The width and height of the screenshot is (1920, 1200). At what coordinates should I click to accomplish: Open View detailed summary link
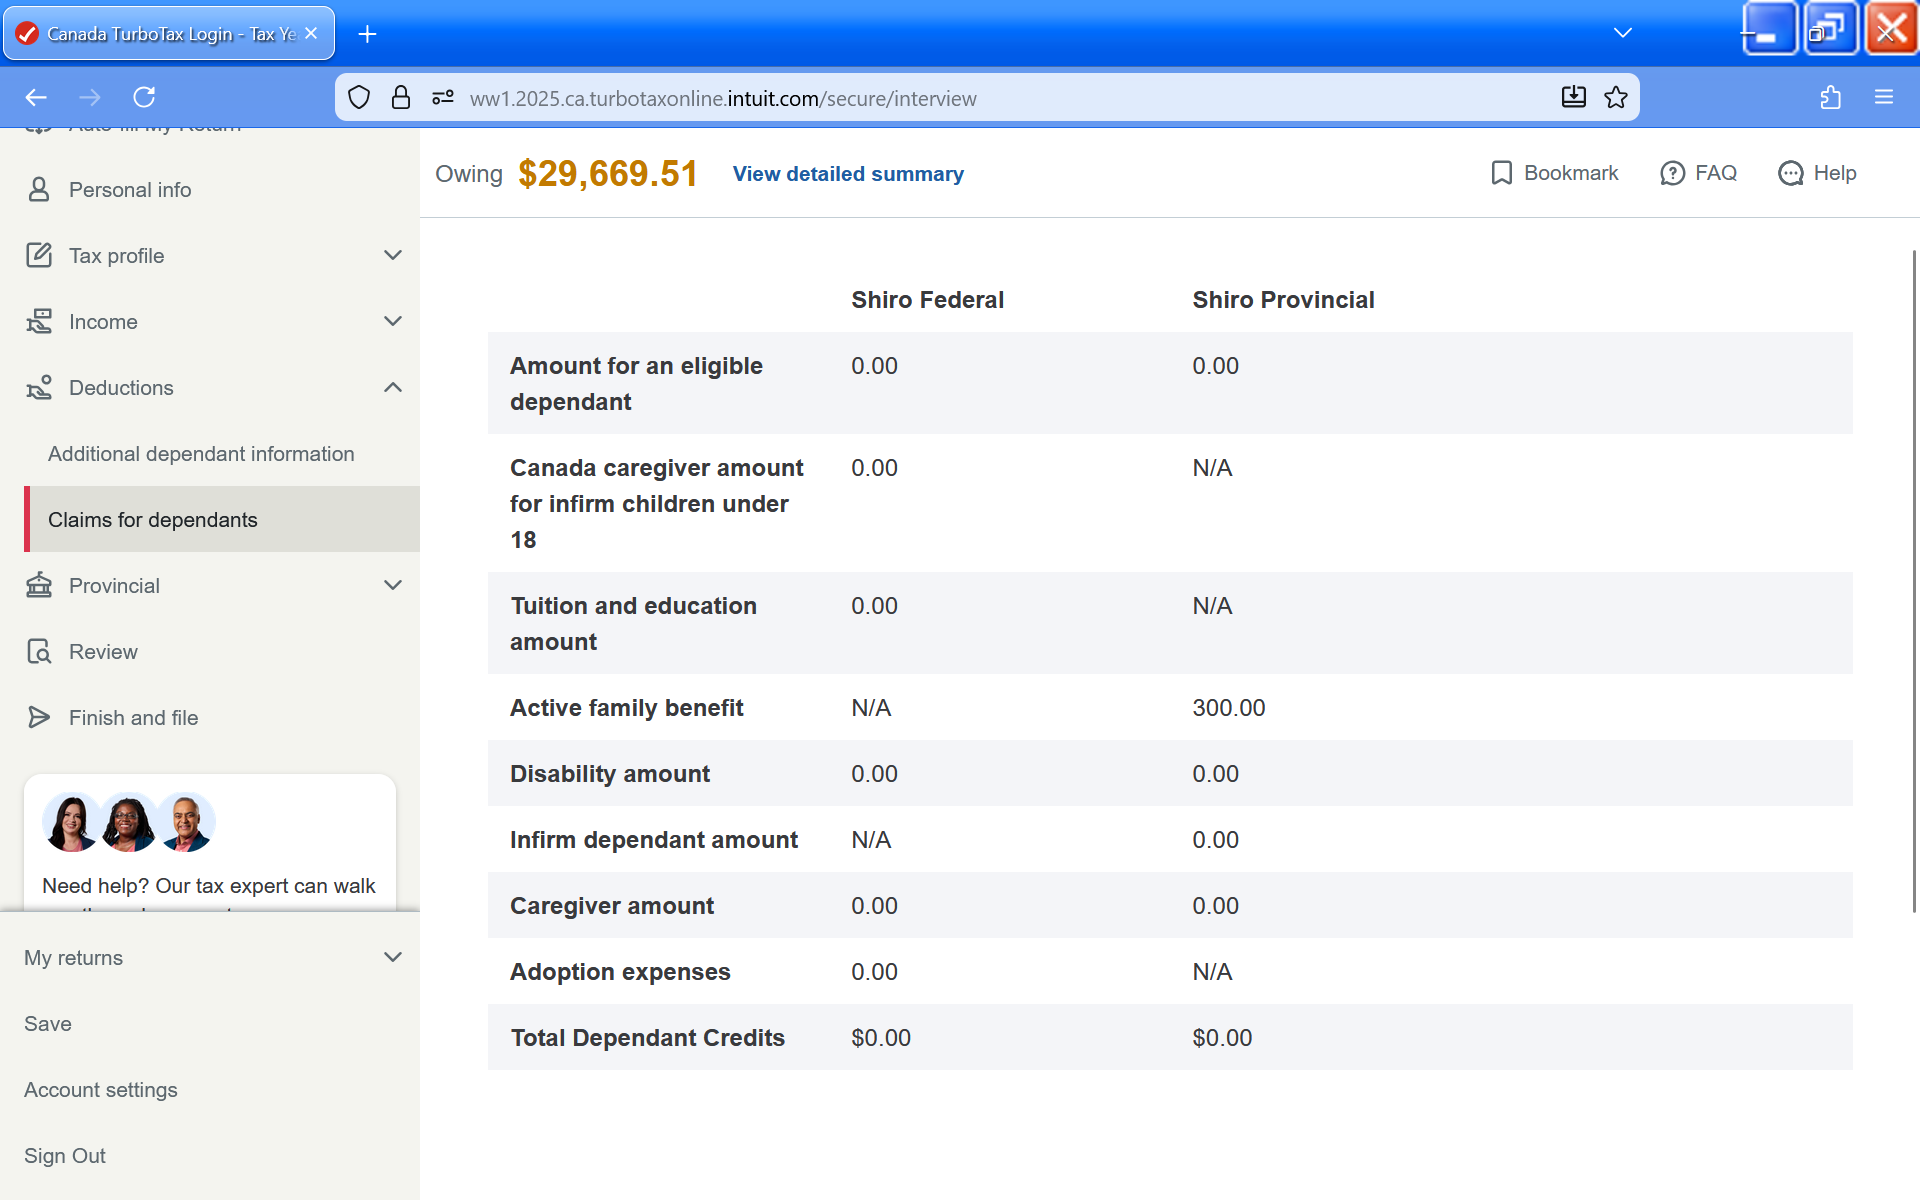848,174
